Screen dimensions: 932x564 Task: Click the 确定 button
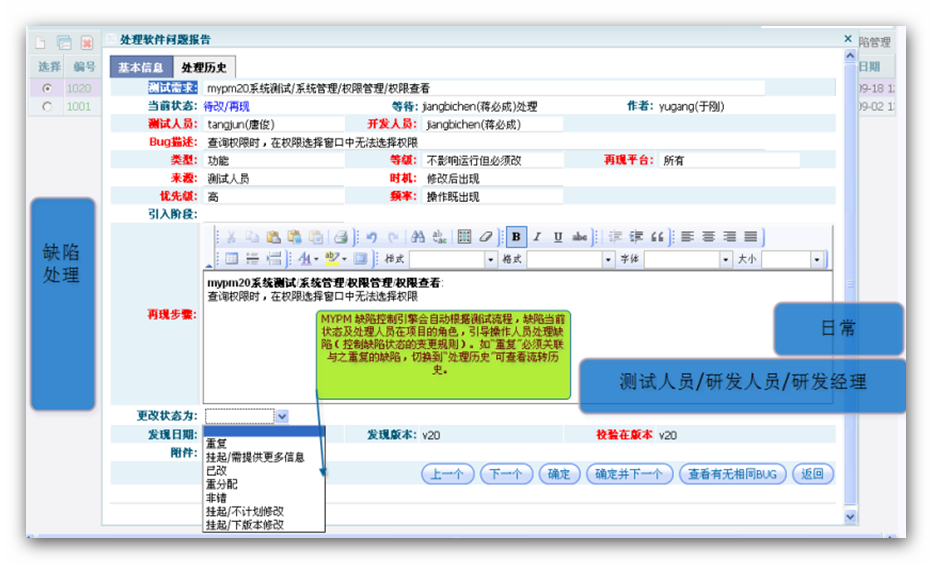559,474
